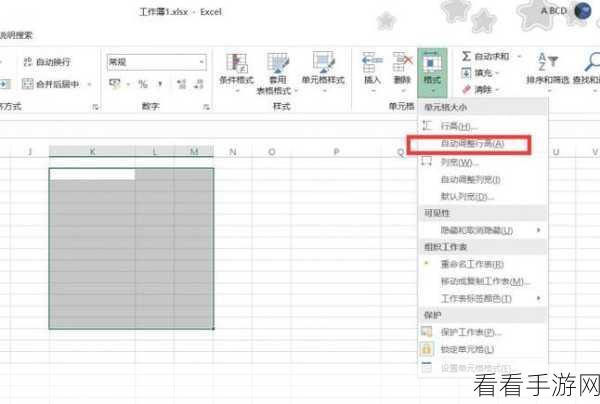Click the 列宽 column width icon in menu

pos(427,162)
